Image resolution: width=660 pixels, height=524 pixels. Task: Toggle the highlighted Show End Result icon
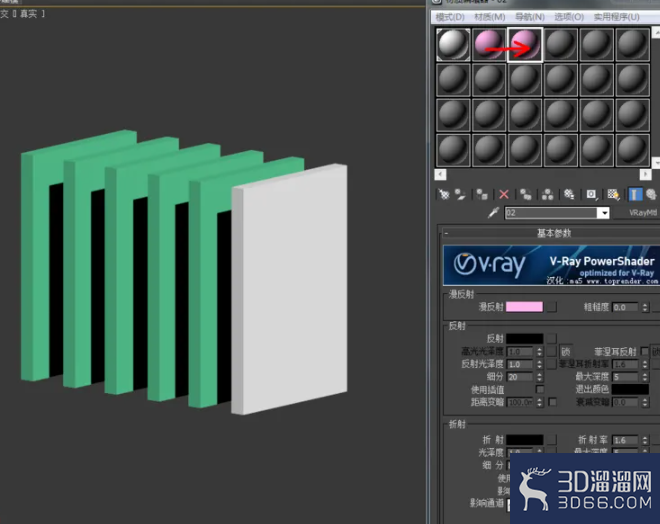click(x=635, y=194)
